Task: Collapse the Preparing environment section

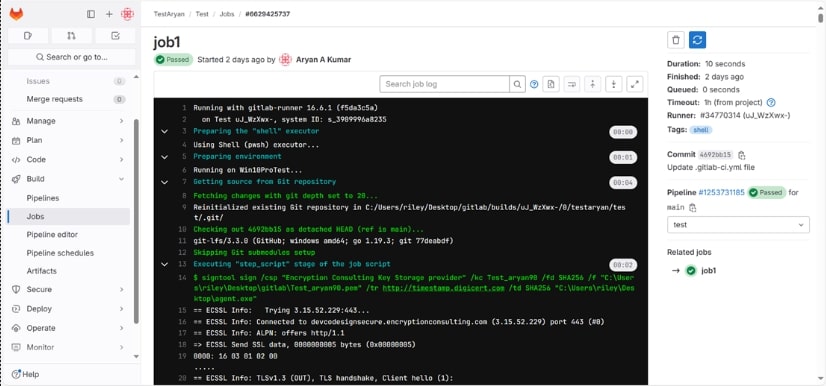Action: point(164,157)
